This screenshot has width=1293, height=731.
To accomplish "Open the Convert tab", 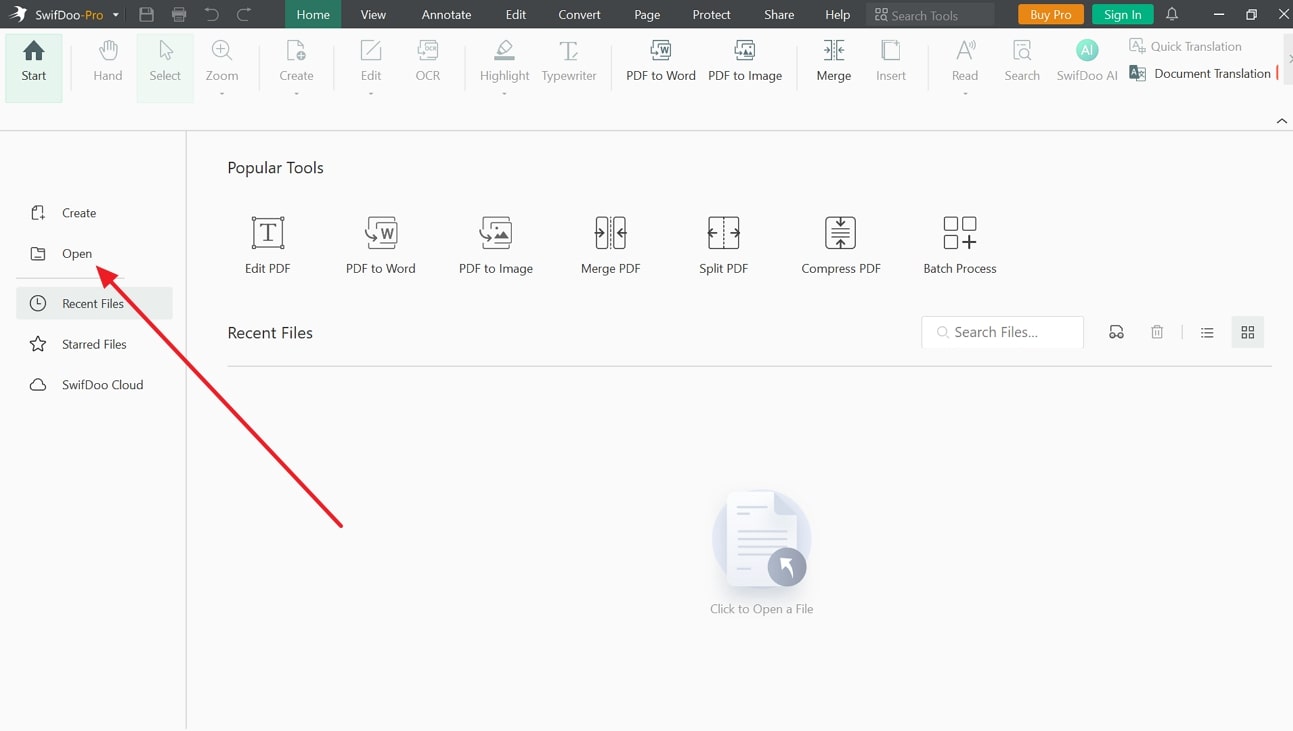I will click(x=580, y=15).
